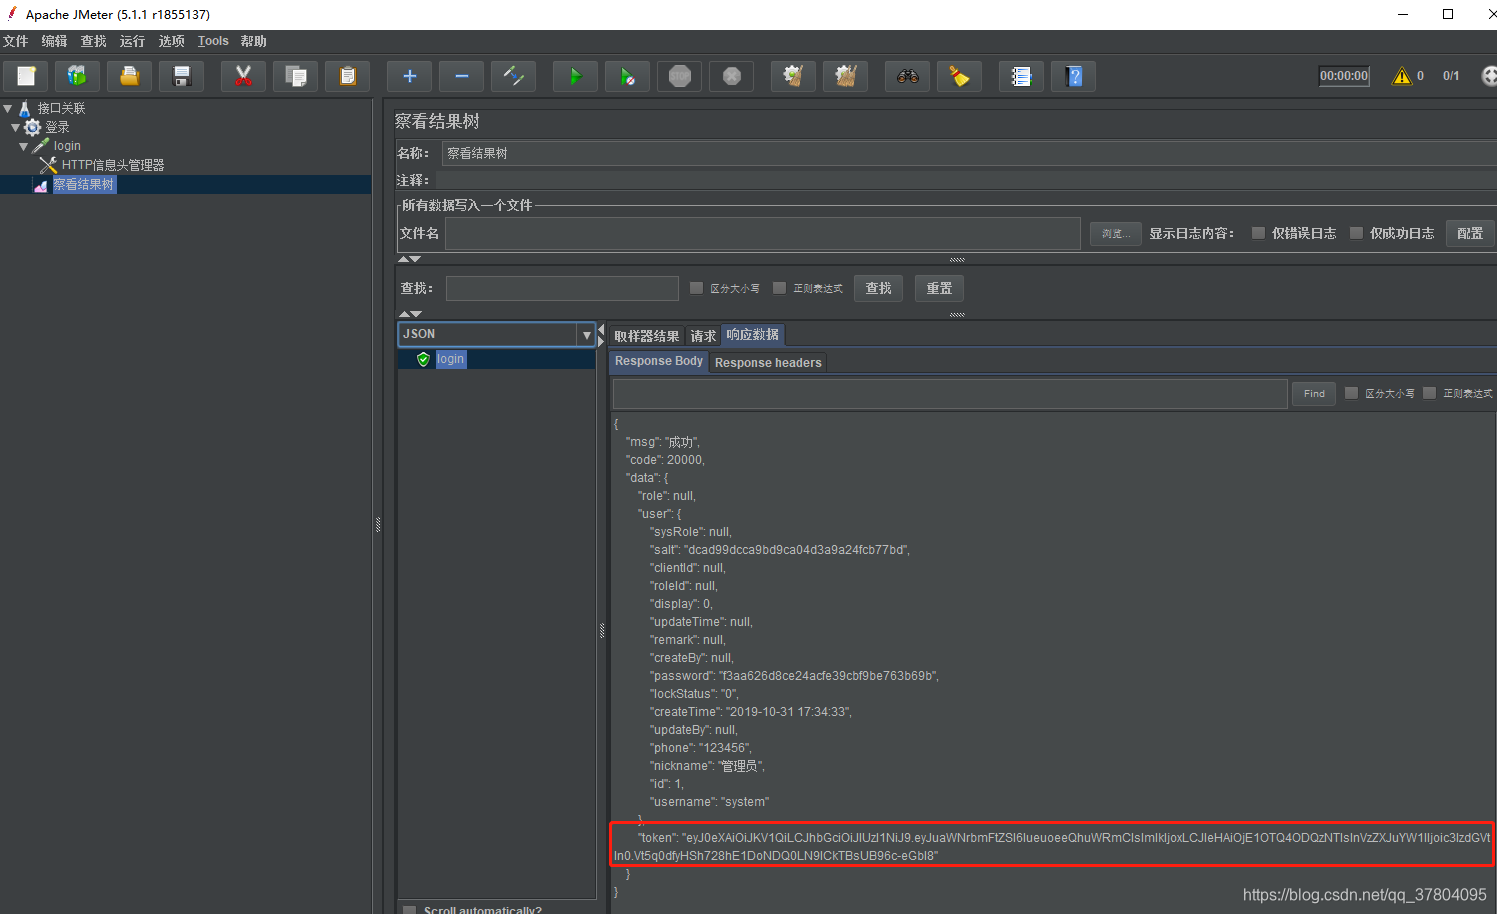Click the 名称 name input field
This screenshot has width=1497, height=914.
pyautogui.click(x=968, y=153)
